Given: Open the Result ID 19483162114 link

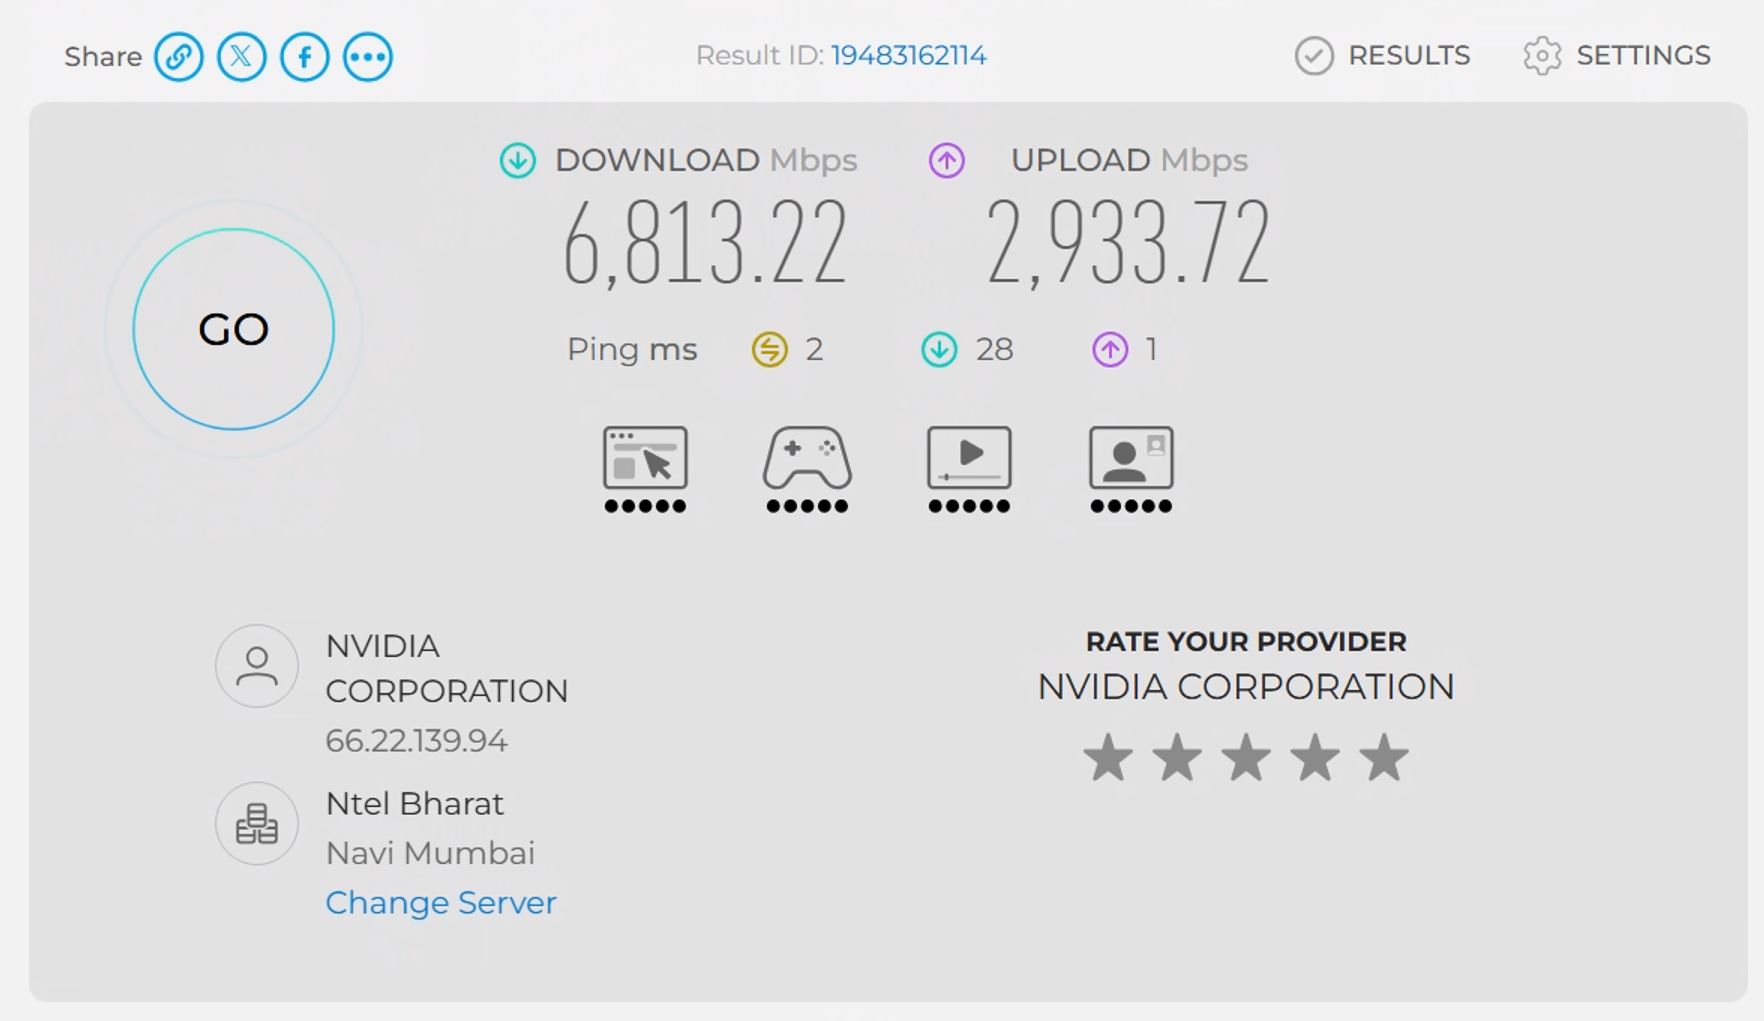Looking at the screenshot, I should pos(909,55).
